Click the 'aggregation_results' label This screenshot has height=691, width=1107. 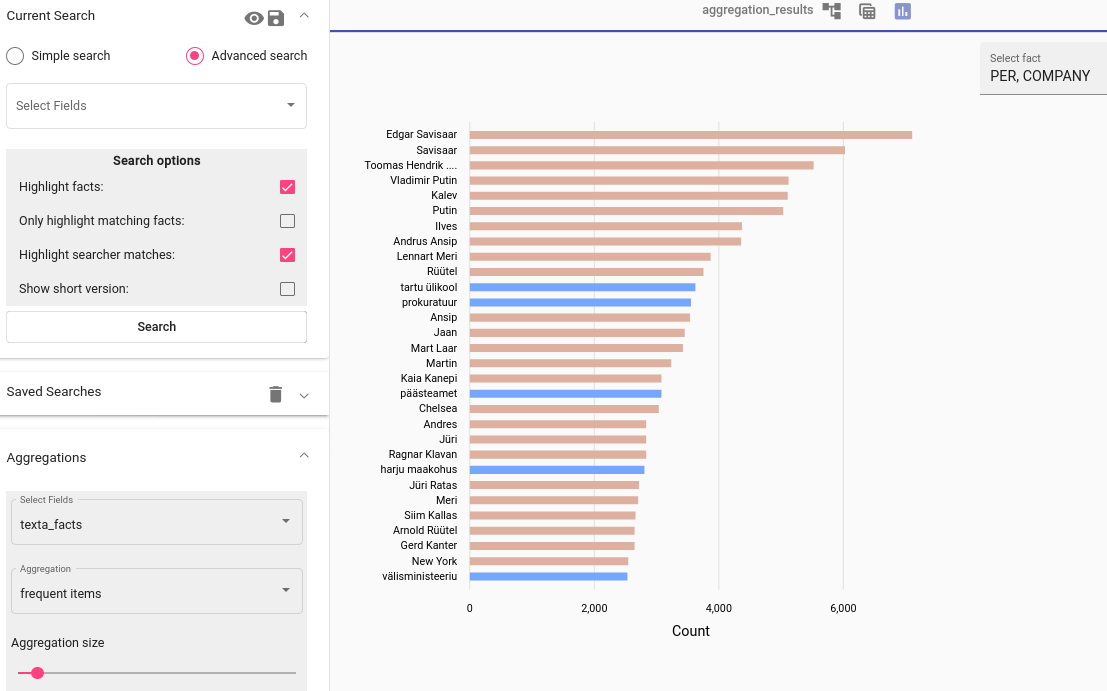[x=758, y=10]
